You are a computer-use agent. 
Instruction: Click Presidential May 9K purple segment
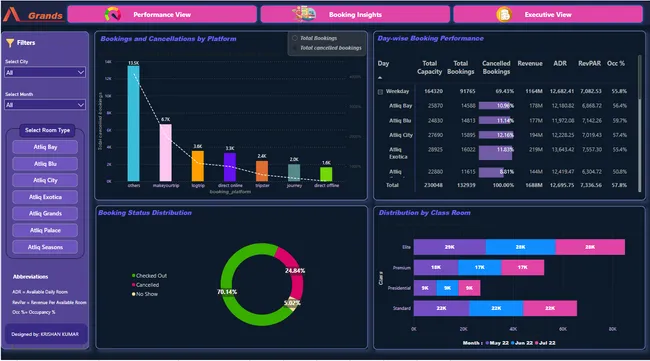pyautogui.click(x=425, y=288)
